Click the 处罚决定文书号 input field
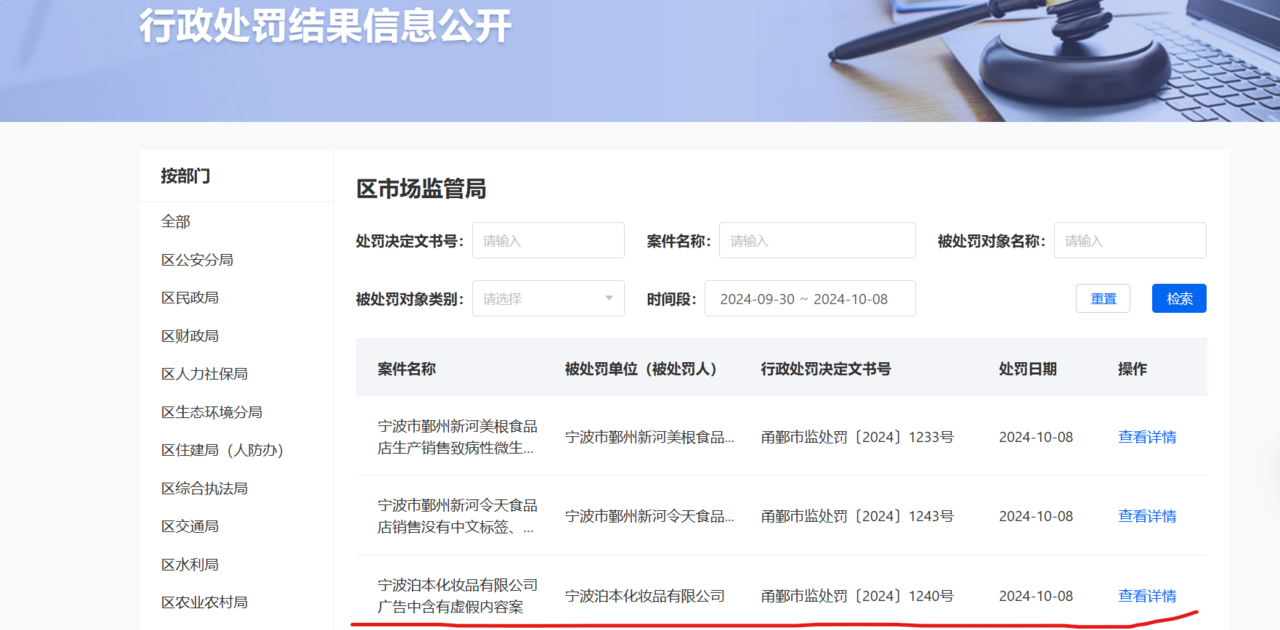 (x=548, y=240)
